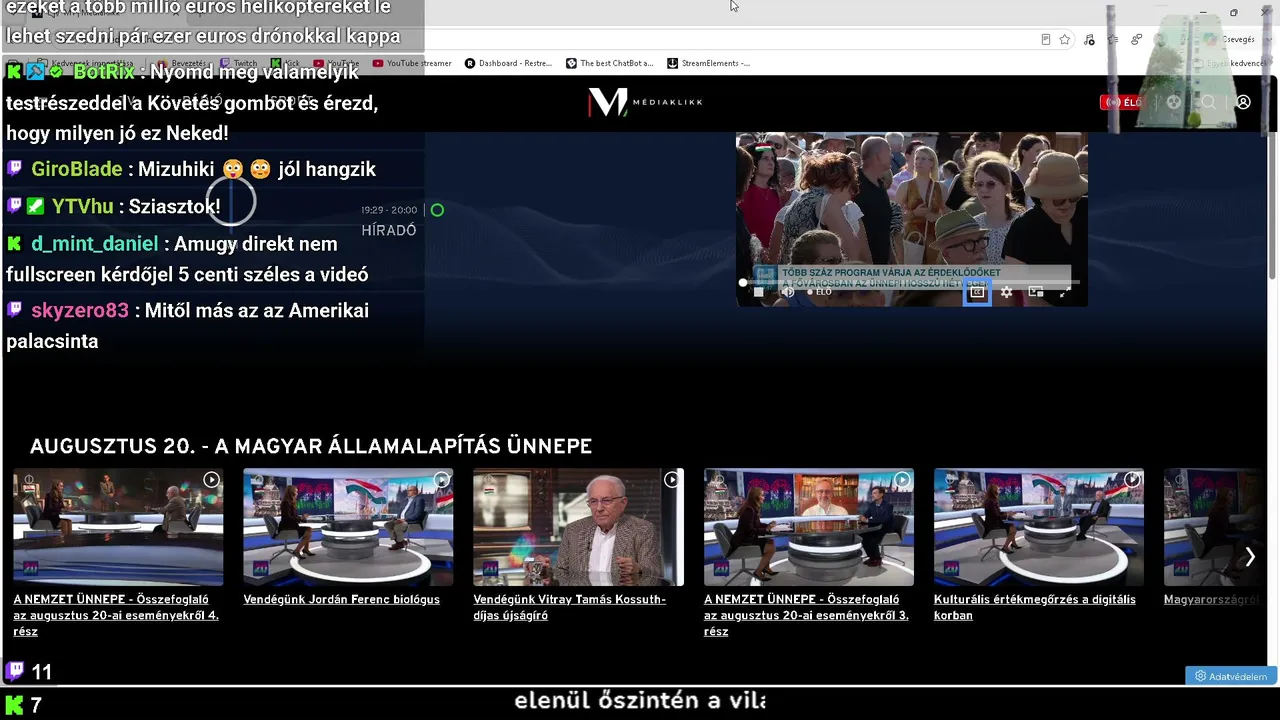Open the user profile account icon
The width and height of the screenshot is (1280, 720).
point(1243,102)
